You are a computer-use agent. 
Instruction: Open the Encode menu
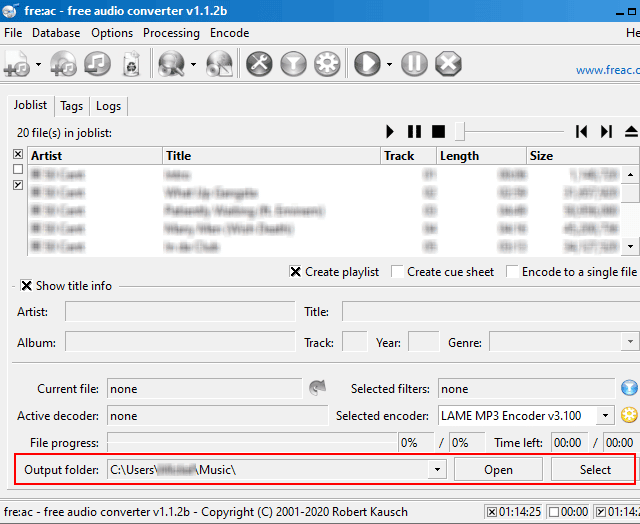tap(229, 33)
